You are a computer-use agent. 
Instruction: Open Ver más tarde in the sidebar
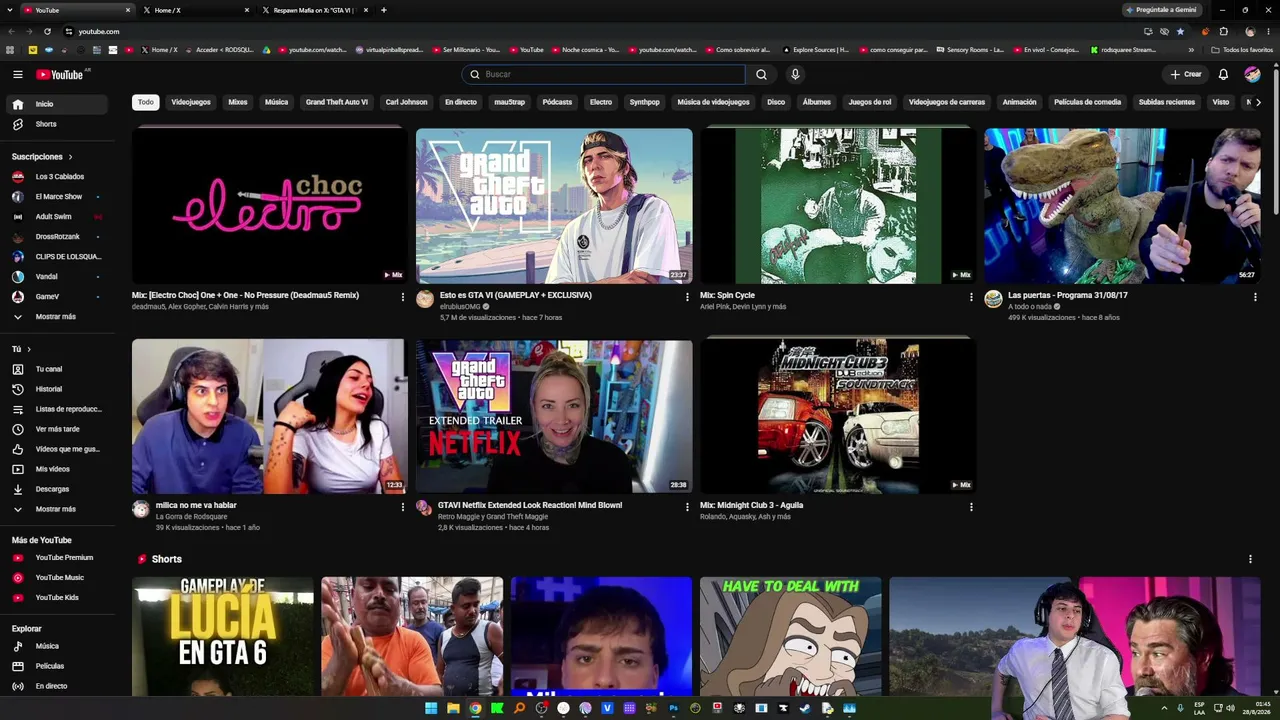pyautogui.click(x=57, y=429)
